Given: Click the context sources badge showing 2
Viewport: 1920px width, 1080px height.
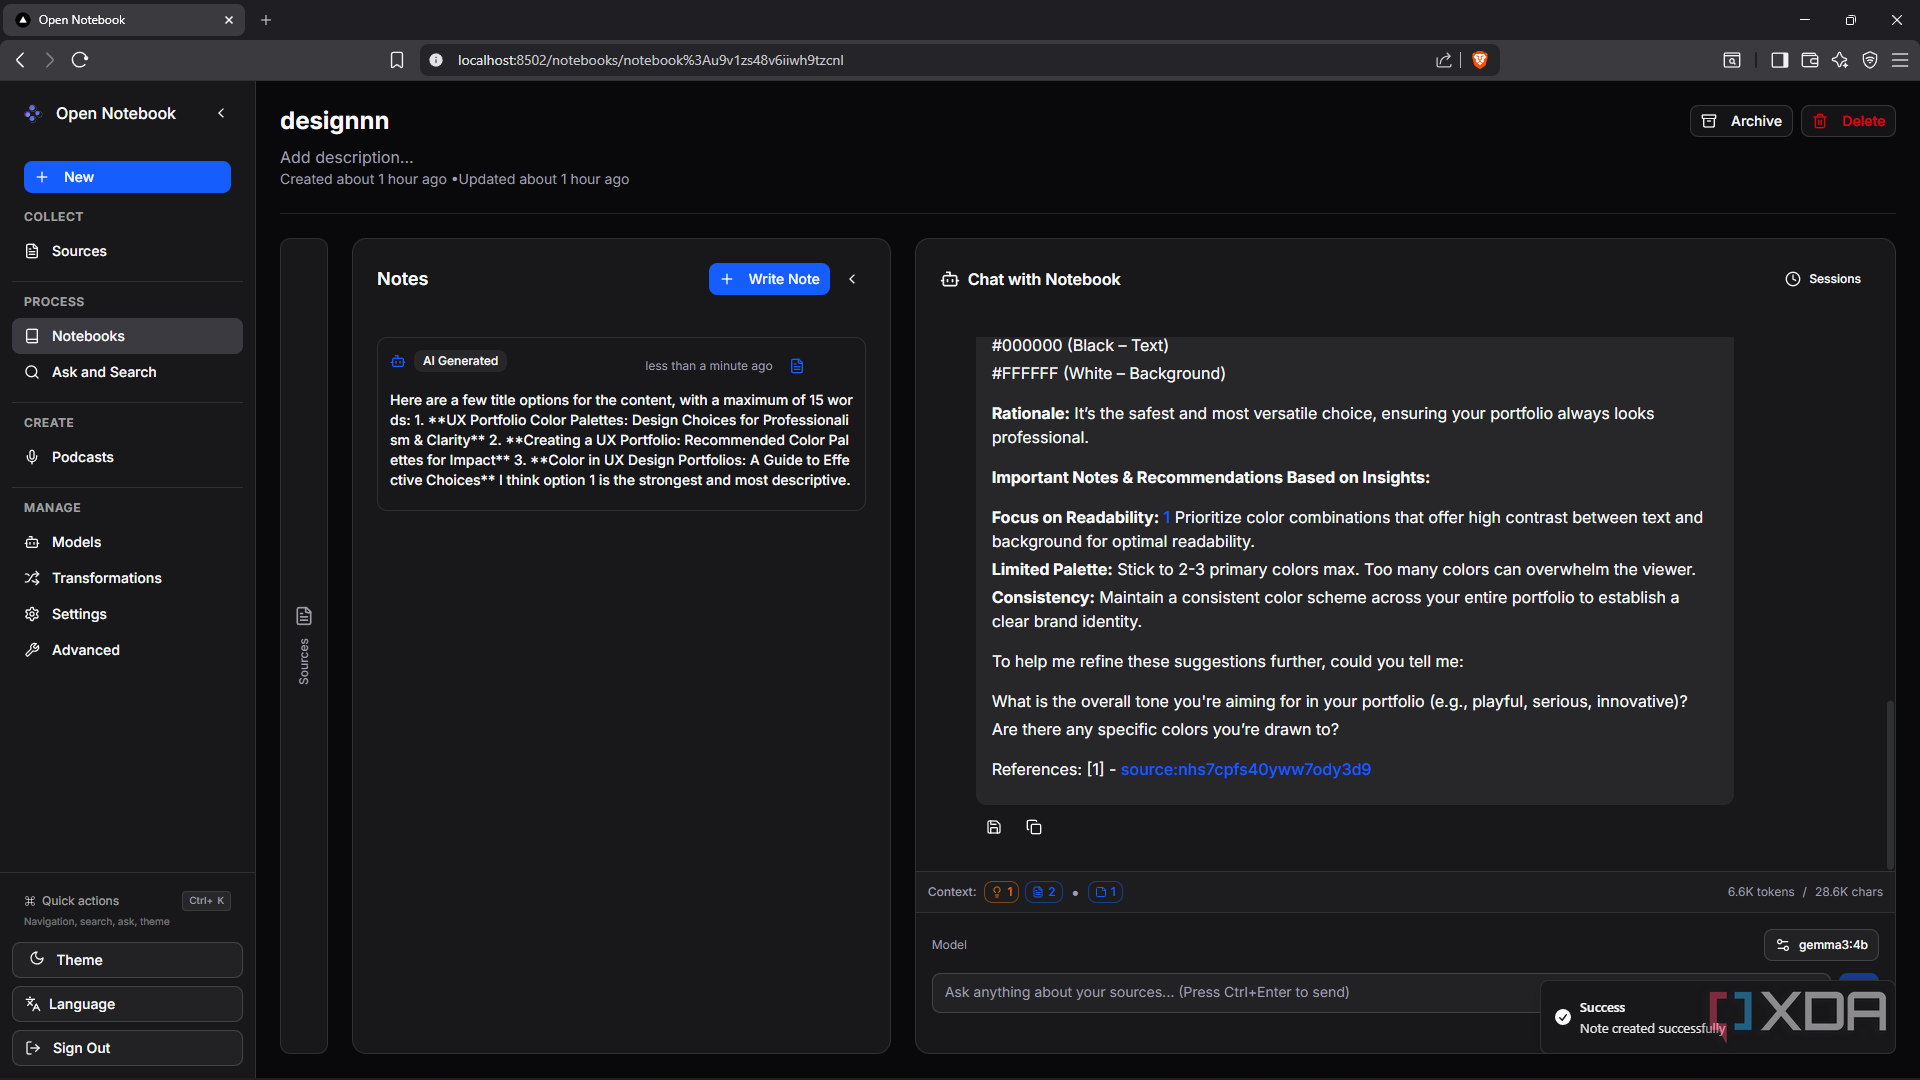Looking at the screenshot, I should [1043, 892].
